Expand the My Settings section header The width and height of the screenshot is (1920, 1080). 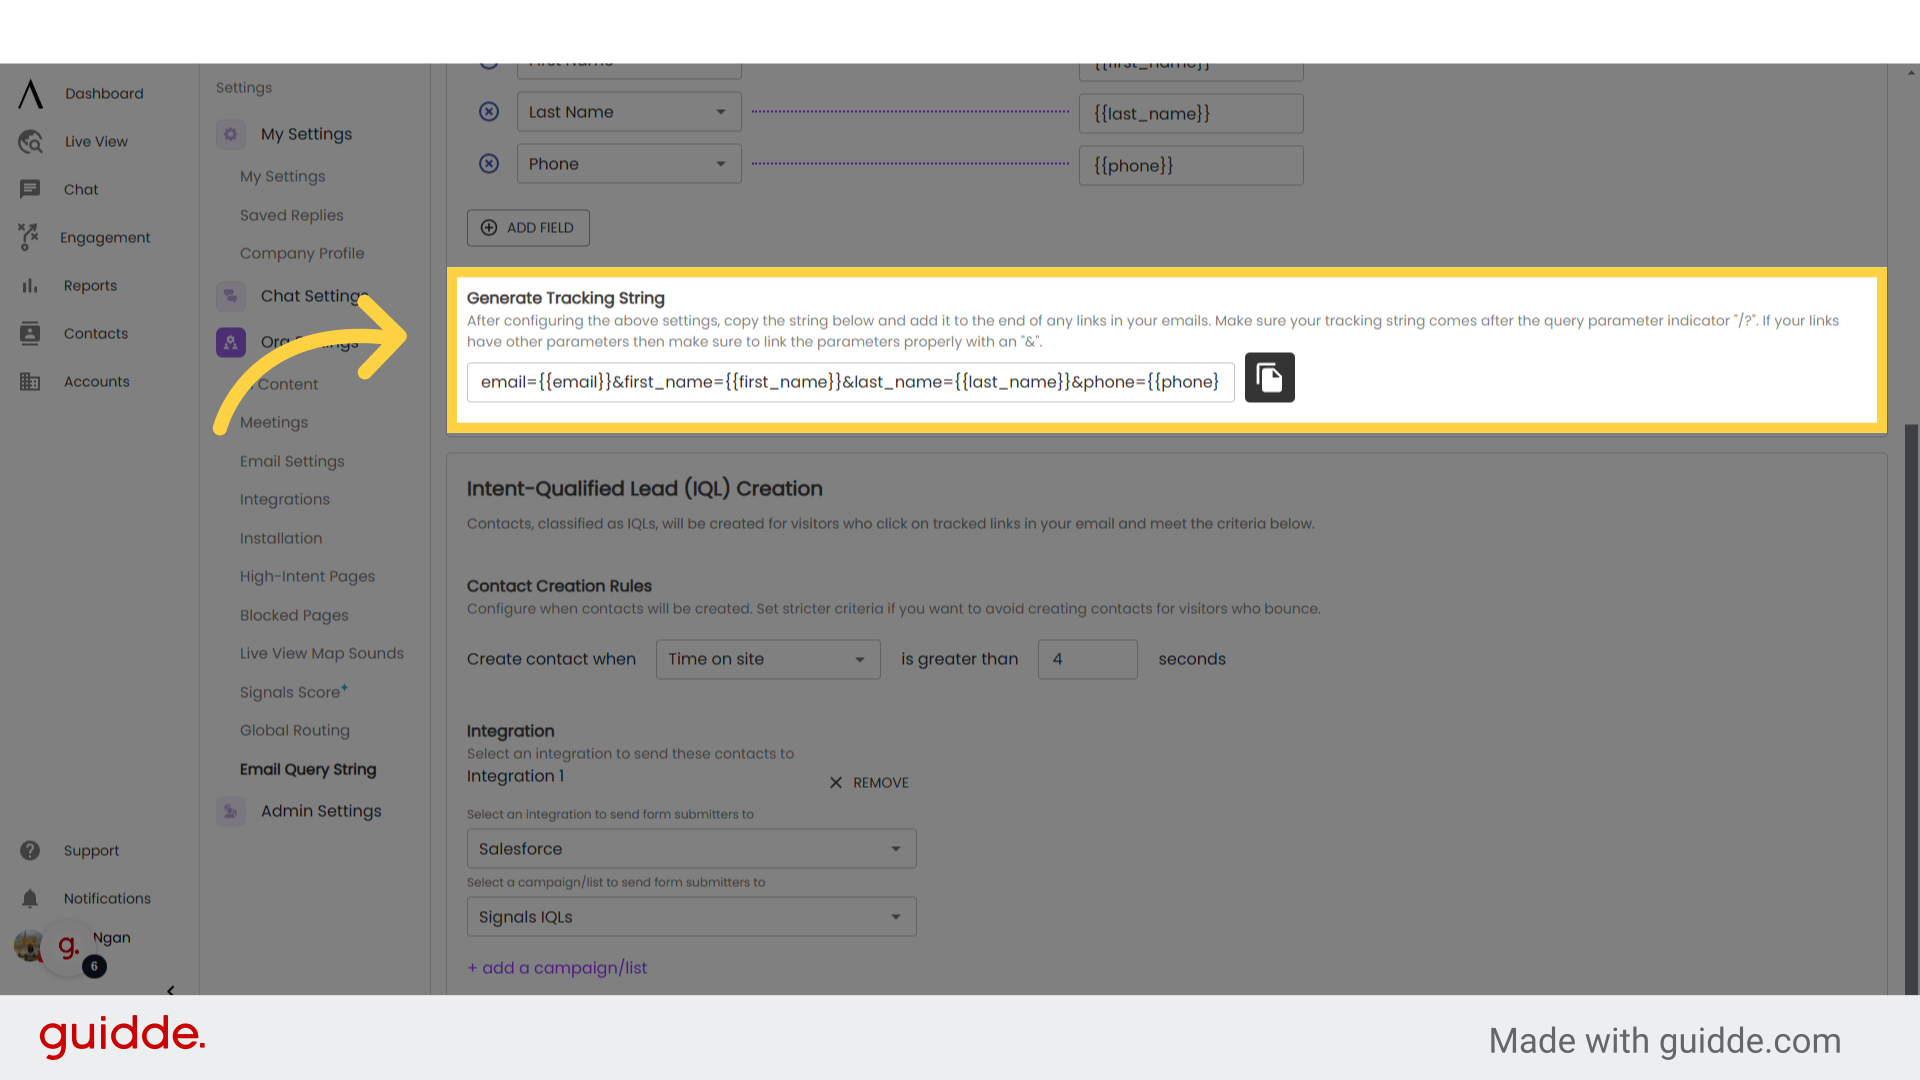point(306,134)
